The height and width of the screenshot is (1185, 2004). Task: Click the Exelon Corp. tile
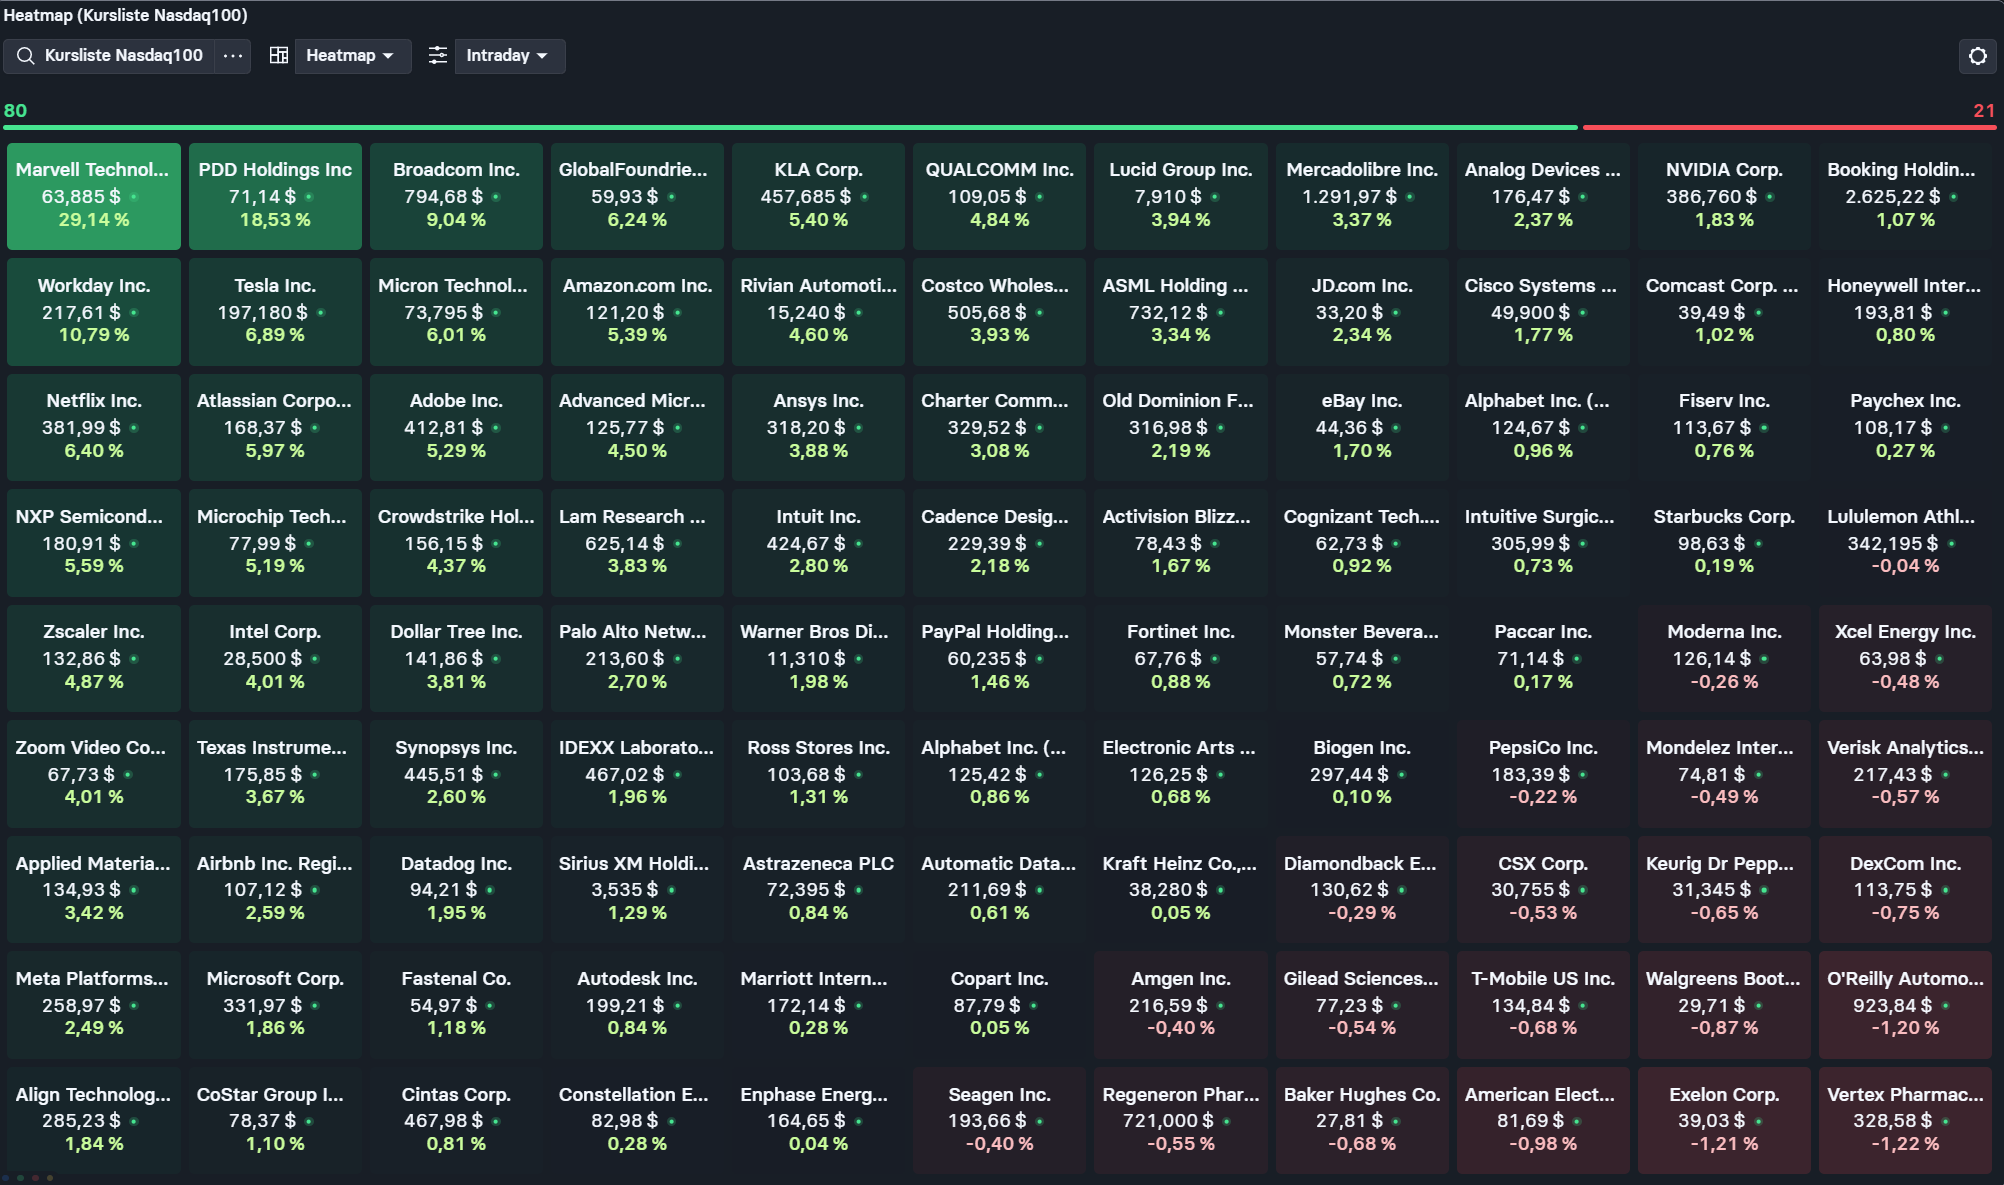pyautogui.click(x=1724, y=1120)
